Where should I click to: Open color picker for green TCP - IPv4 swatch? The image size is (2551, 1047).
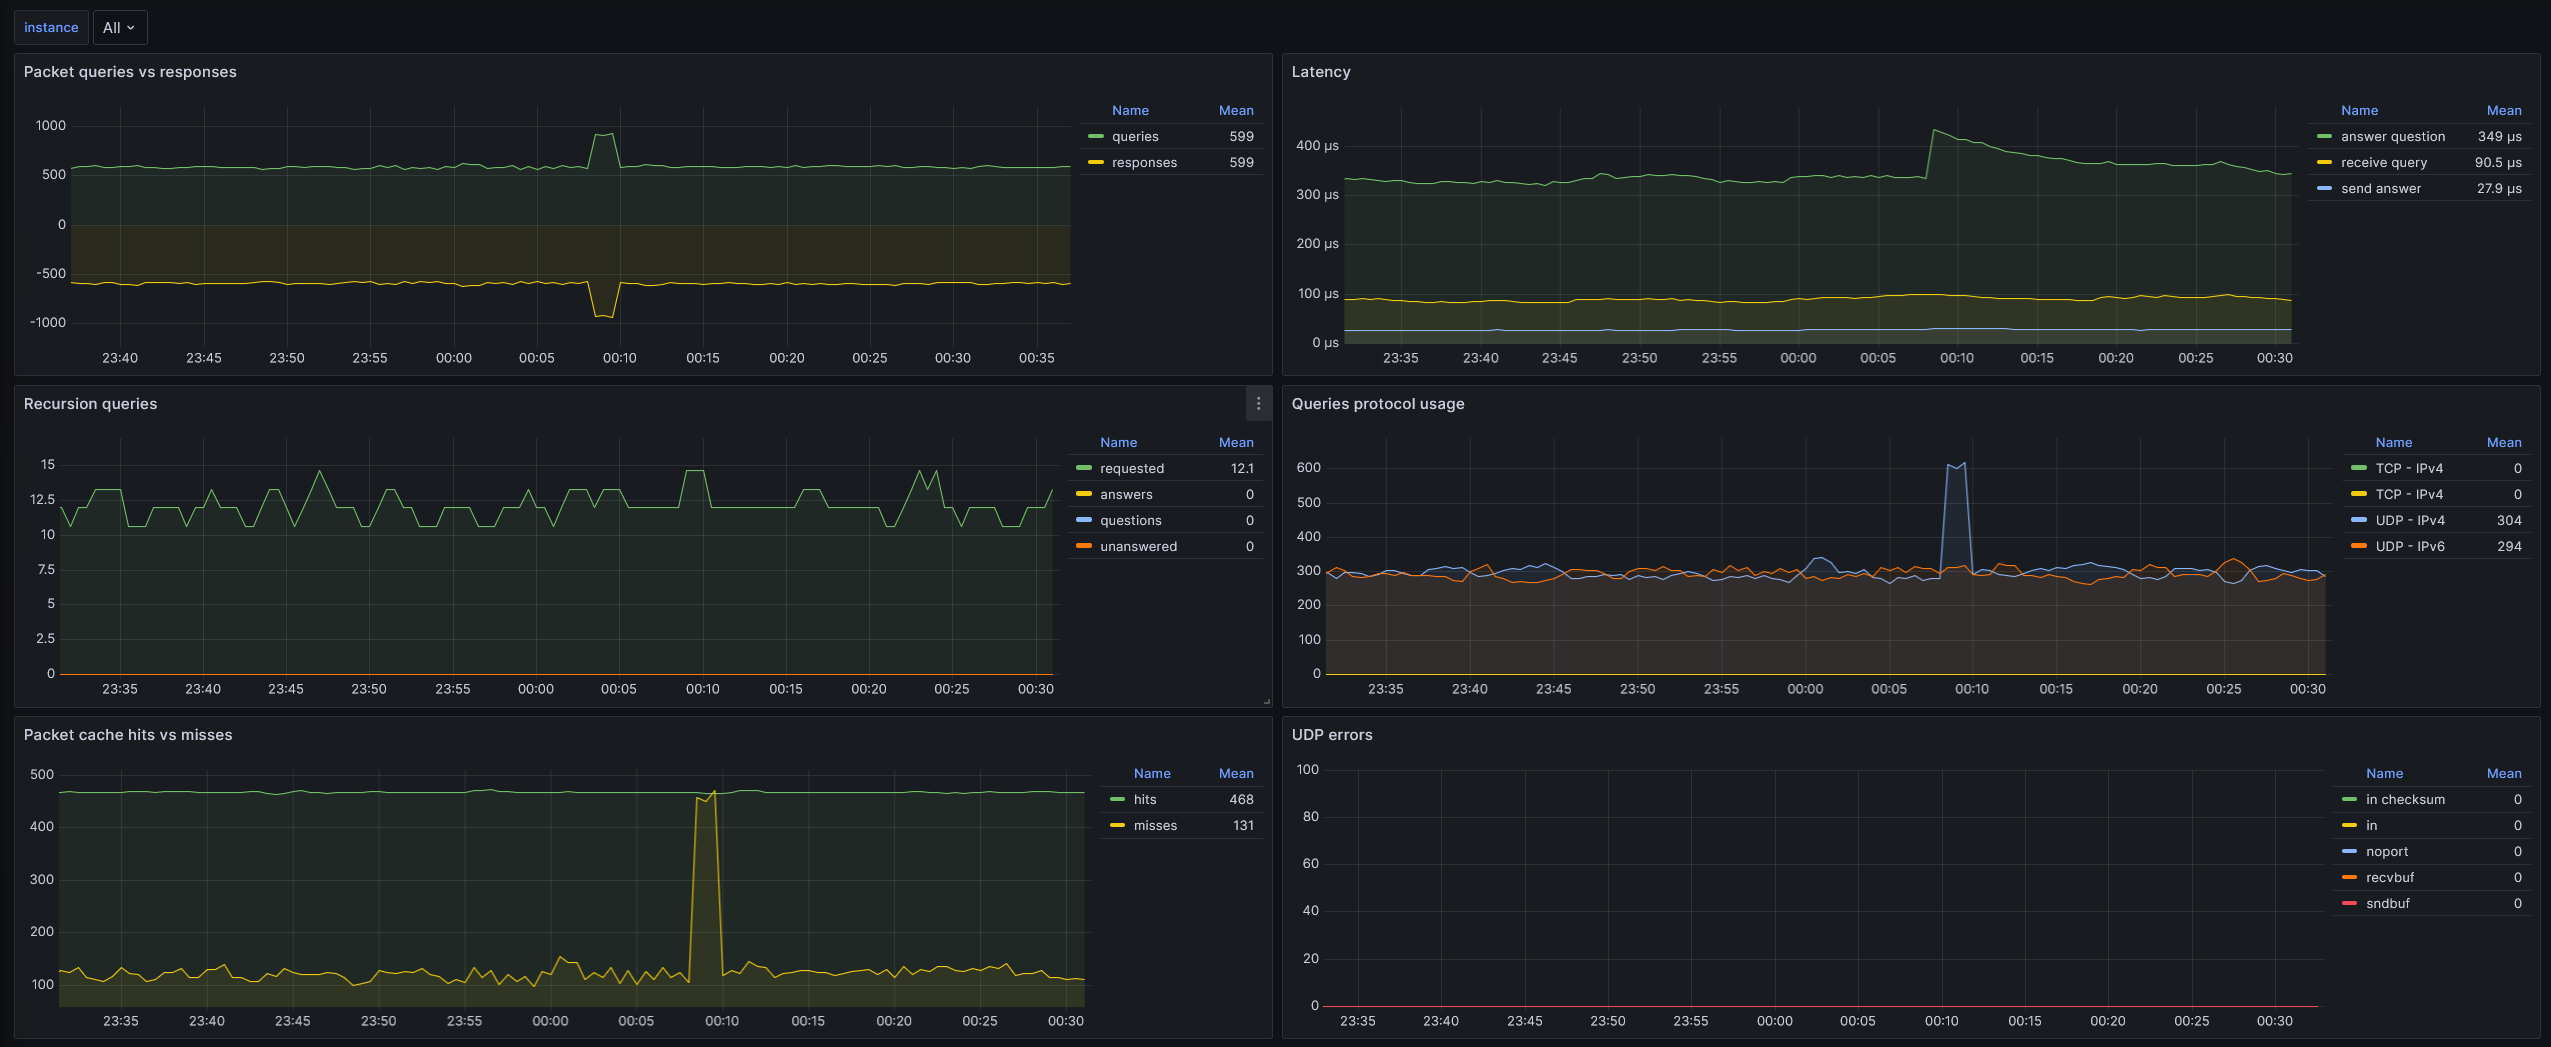point(2359,469)
